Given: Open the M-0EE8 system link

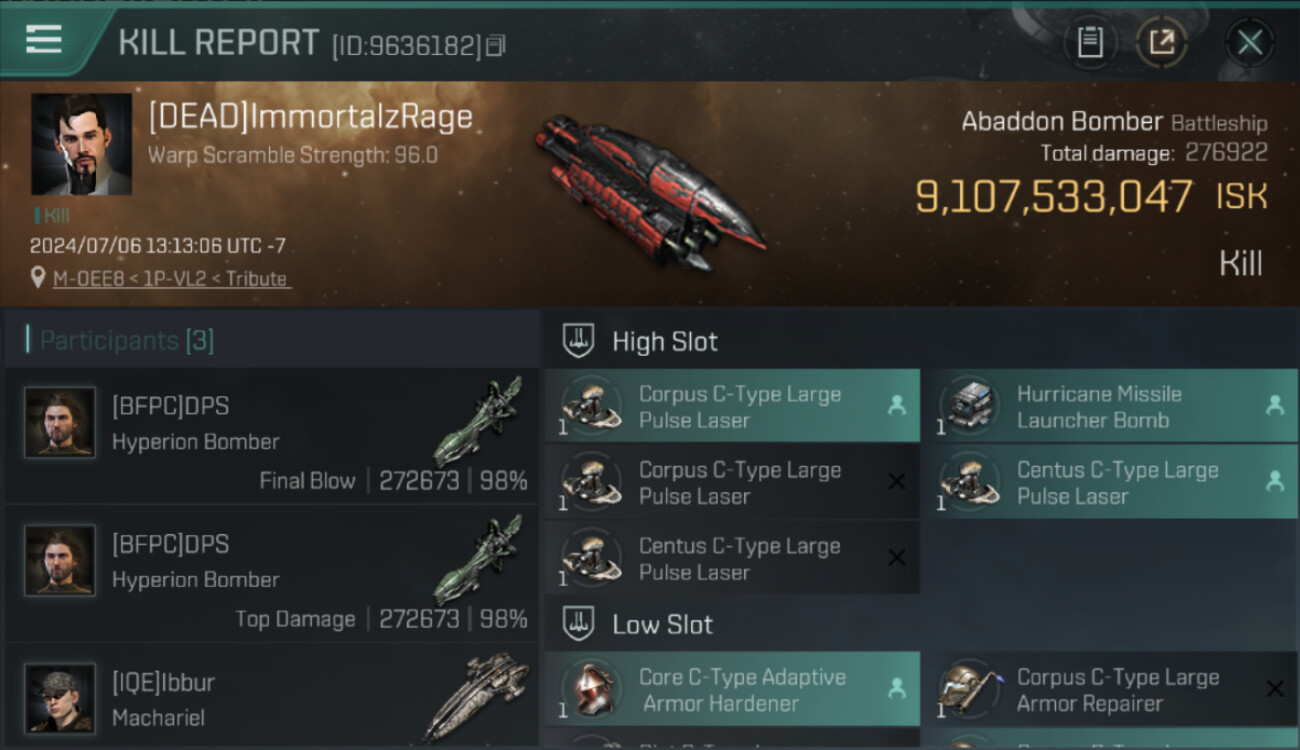Looking at the screenshot, I should click(90, 279).
